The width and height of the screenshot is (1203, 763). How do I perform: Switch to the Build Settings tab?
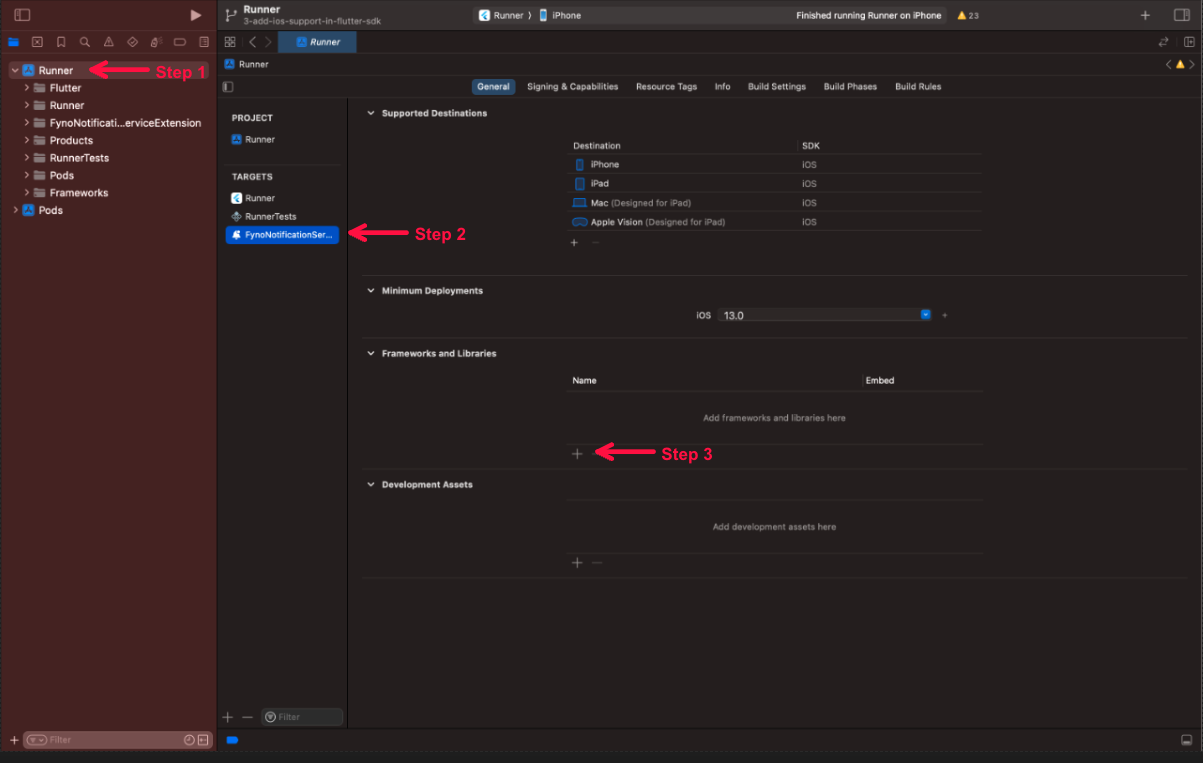pyautogui.click(x=776, y=87)
